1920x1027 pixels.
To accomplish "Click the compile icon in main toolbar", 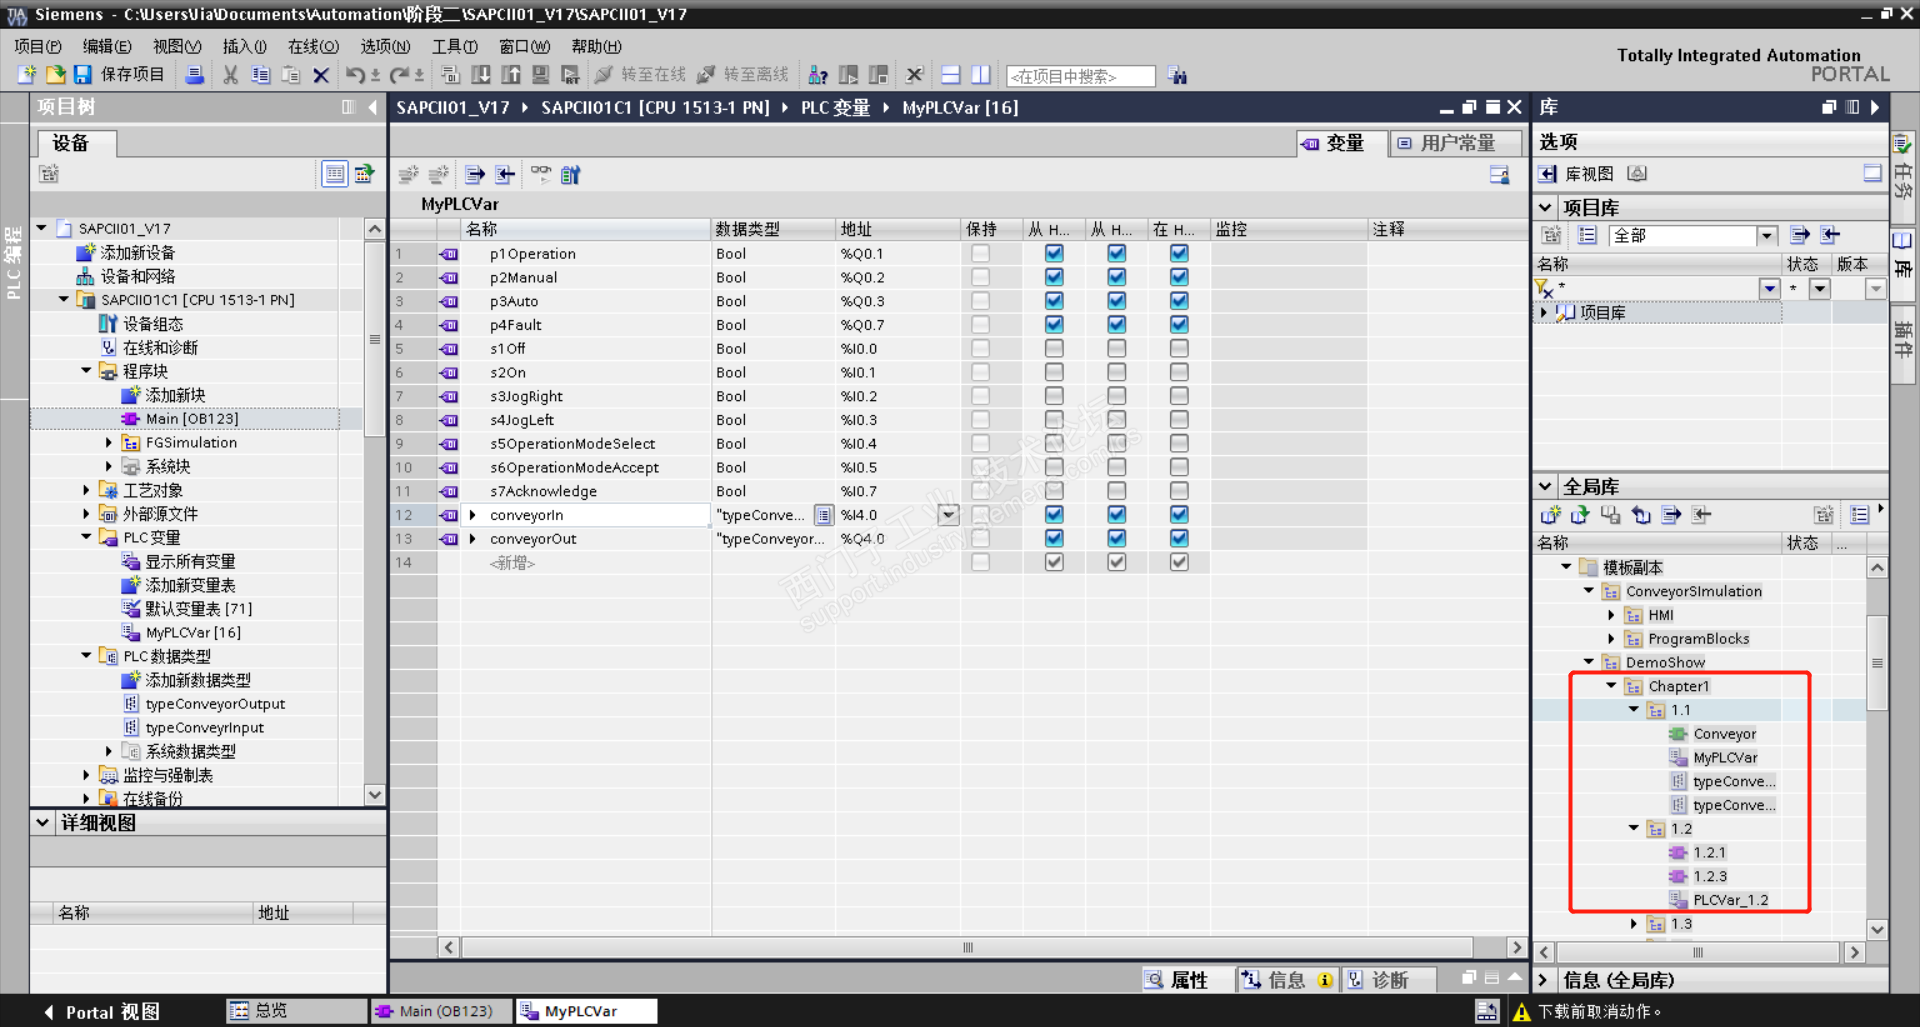I will tap(450, 75).
